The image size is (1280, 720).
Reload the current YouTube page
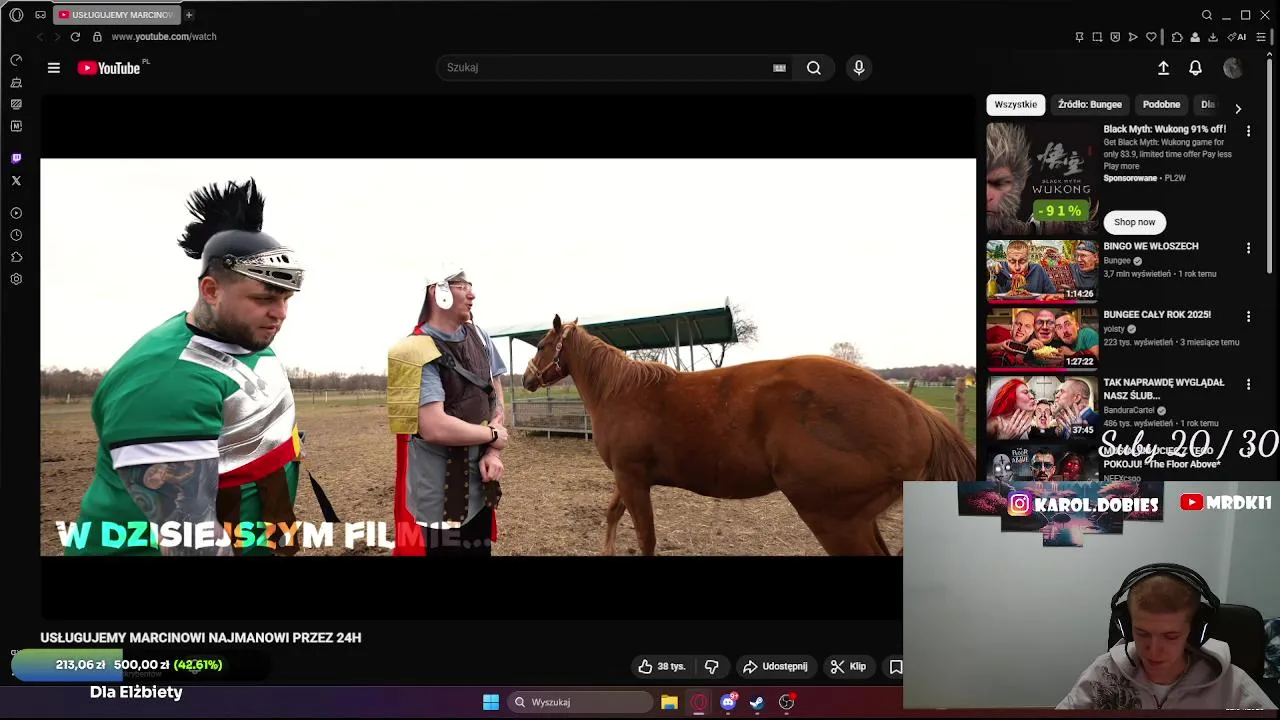(x=75, y=37)
